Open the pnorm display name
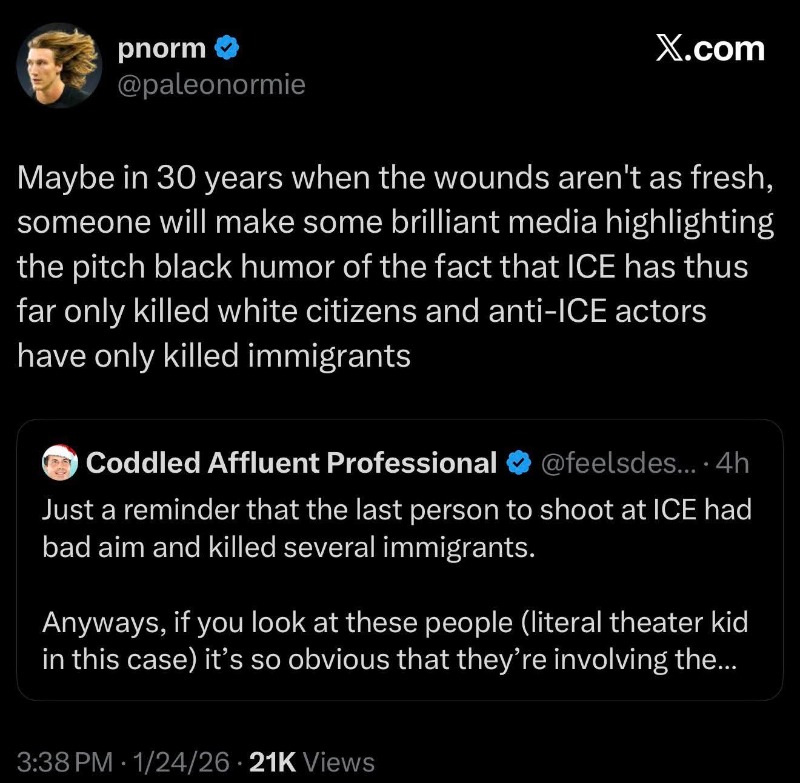Viewport: 800px width, 783px height. coord(160,47)
